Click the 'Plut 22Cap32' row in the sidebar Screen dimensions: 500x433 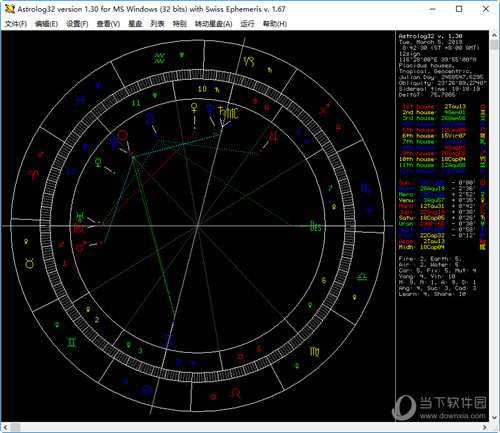pyautogui.click(x=442, y=235)
